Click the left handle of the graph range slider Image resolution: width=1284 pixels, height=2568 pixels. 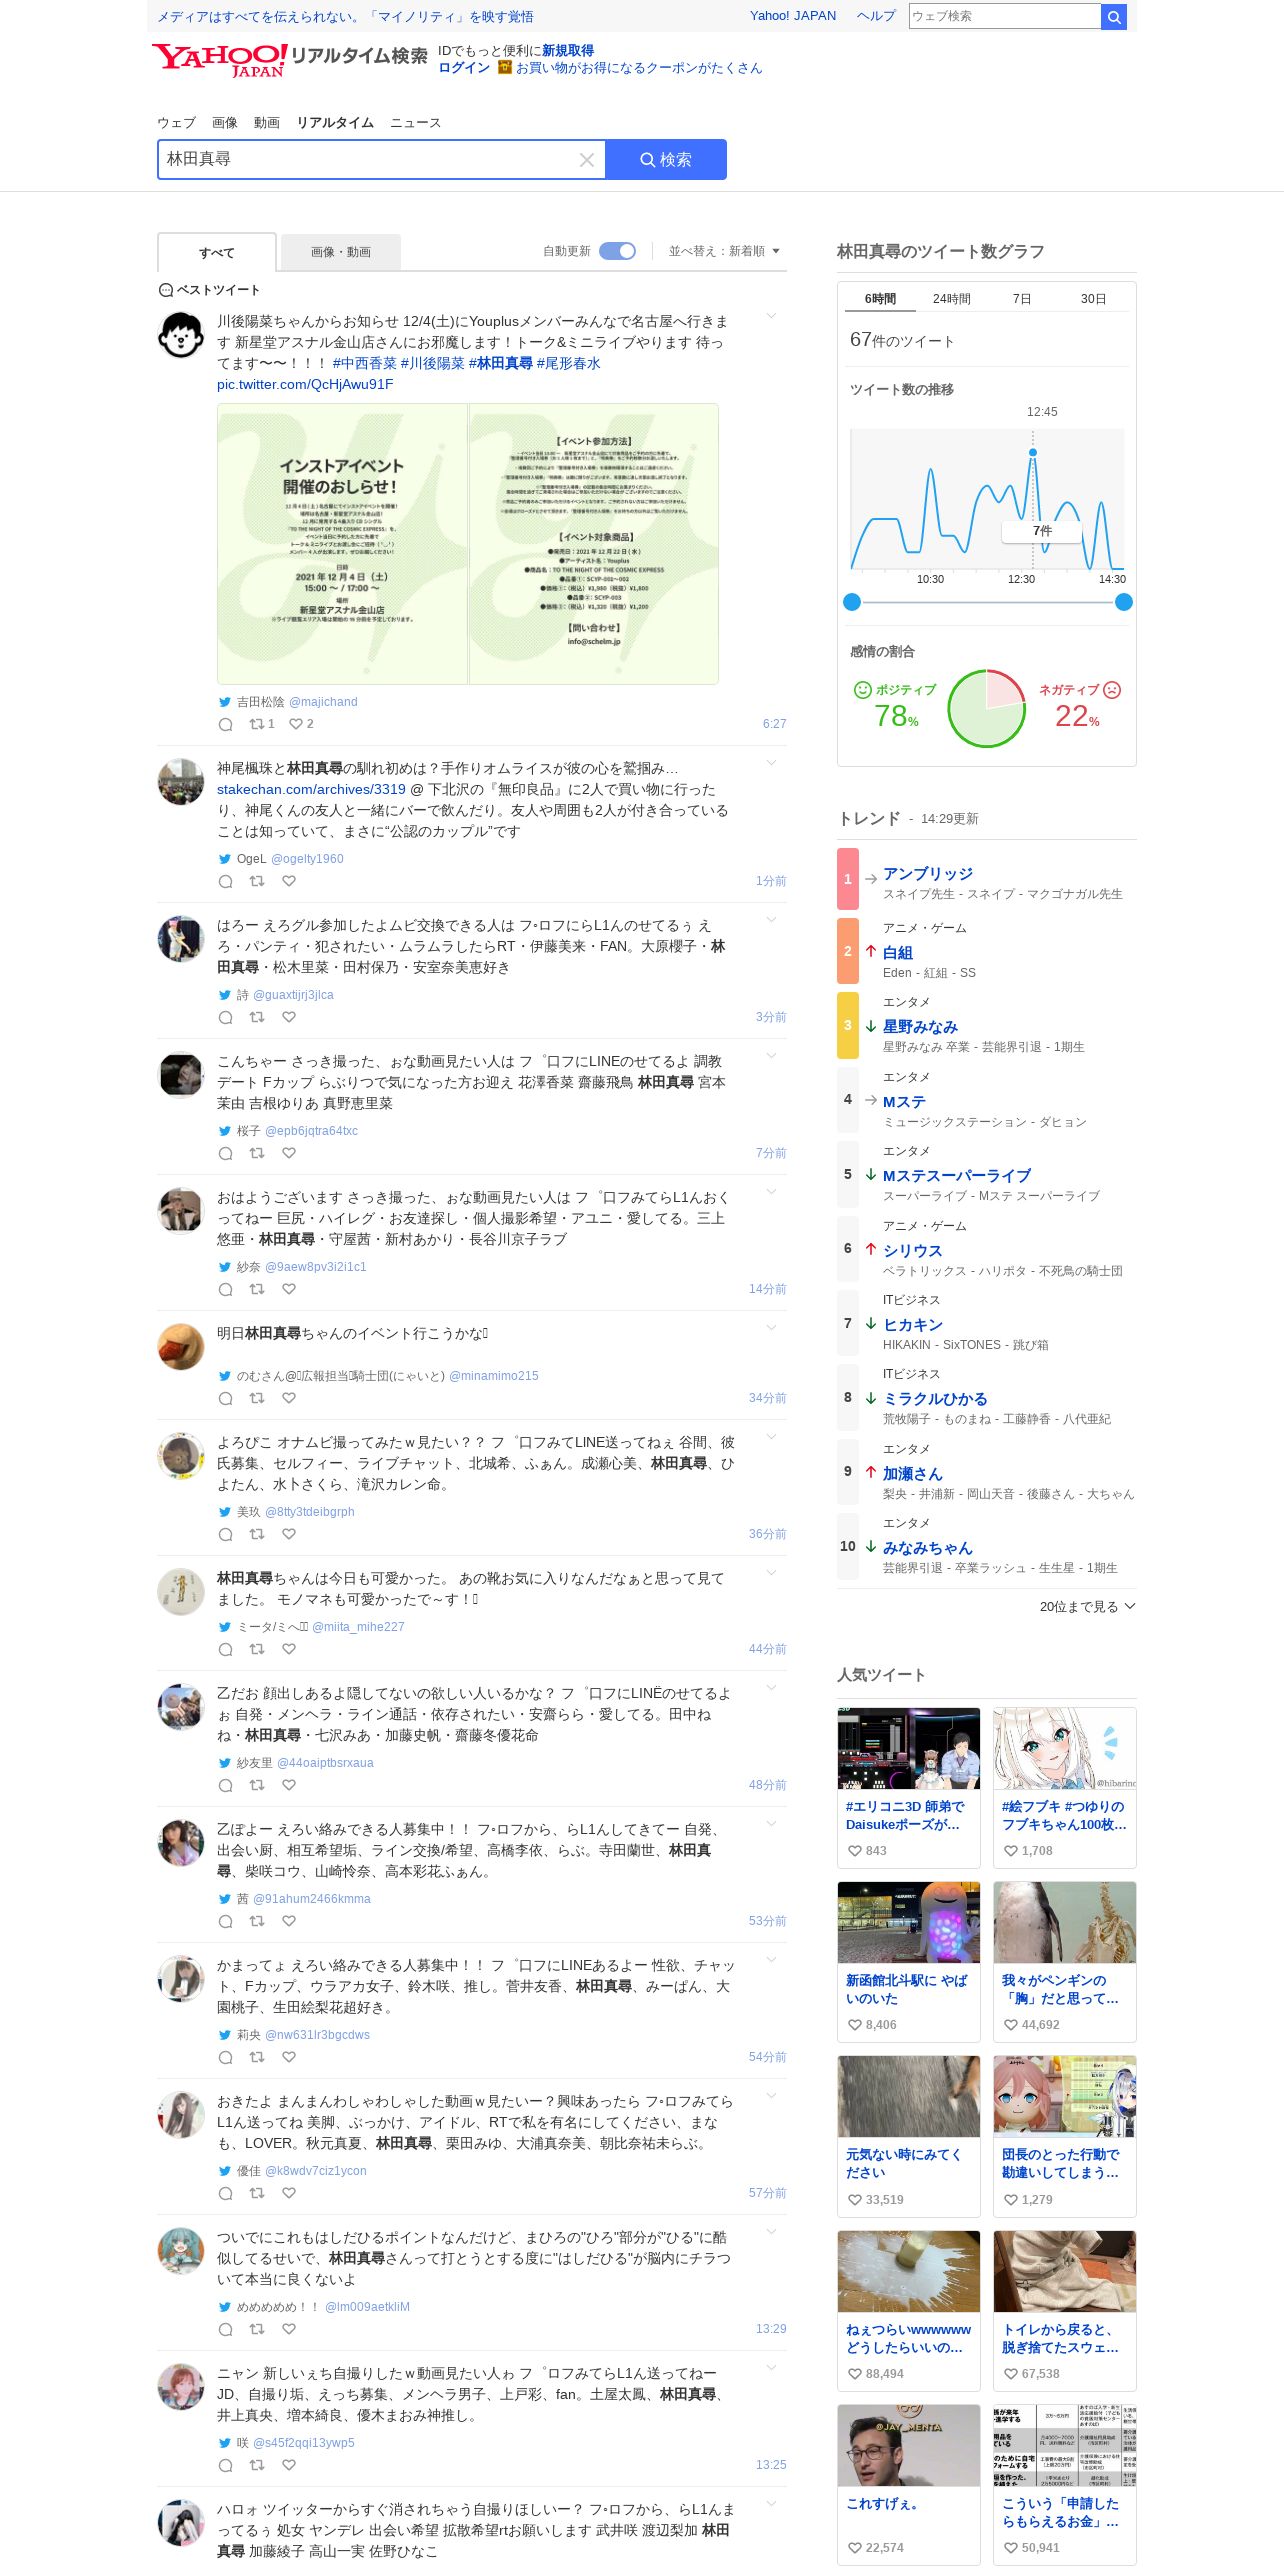[x=852, y=602]
